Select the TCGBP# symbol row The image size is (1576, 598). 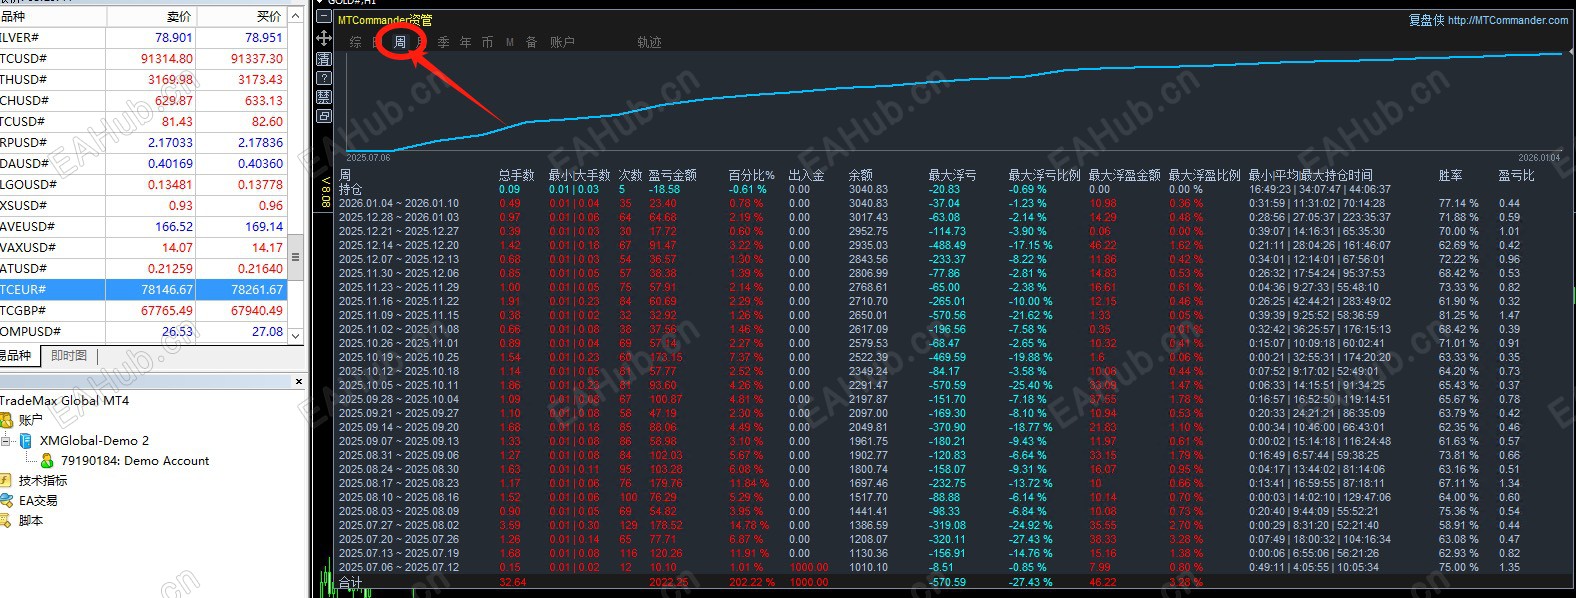[143, 311]
